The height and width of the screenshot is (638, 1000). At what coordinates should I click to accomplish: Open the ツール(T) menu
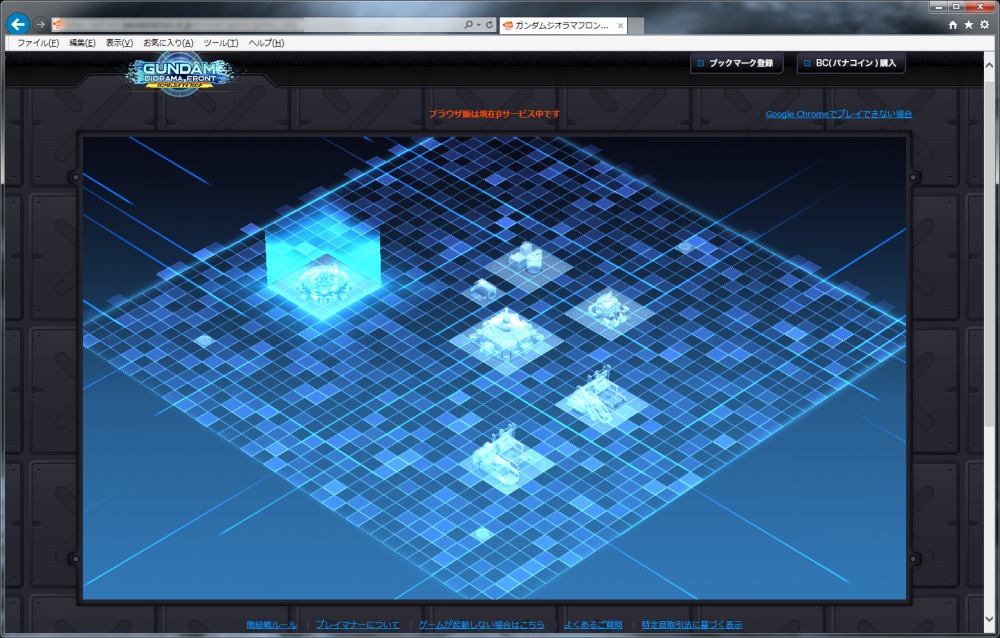[220, 43]
